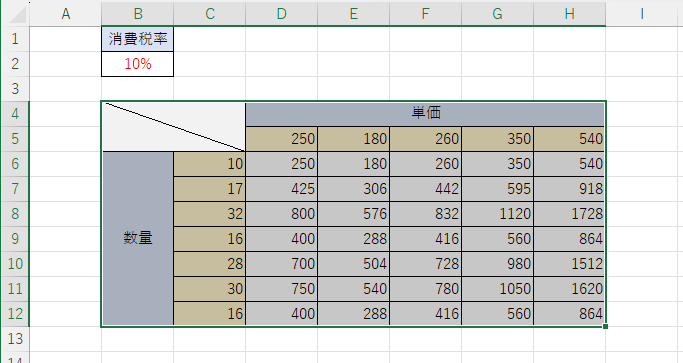
Task: Click the 消費税率 label cell
Action: 138,39
